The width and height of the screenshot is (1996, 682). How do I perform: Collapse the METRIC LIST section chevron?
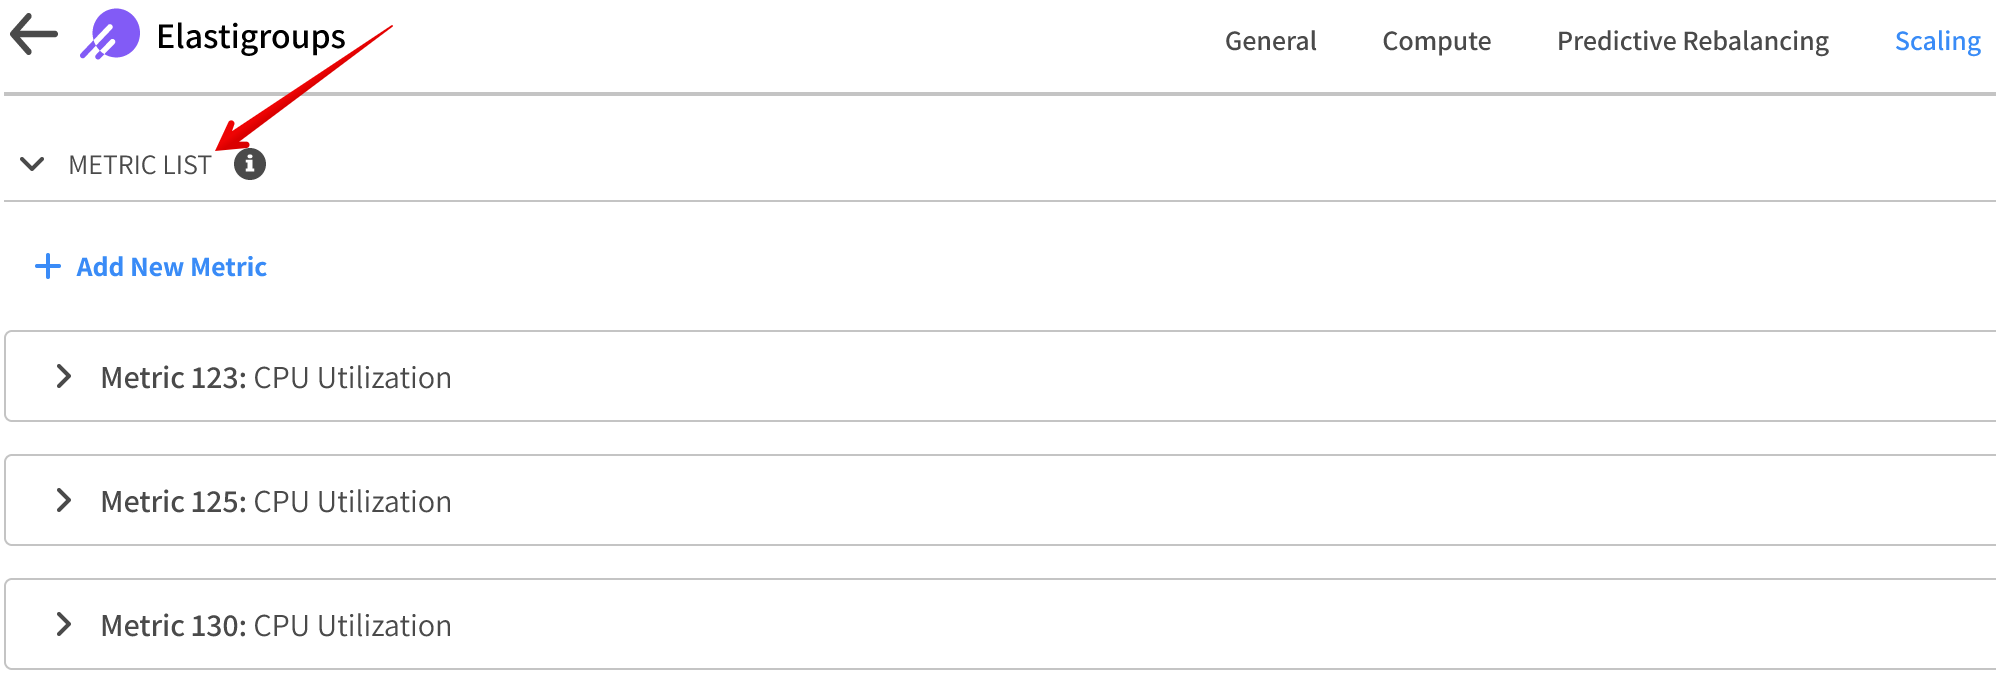tap(31, 164)
